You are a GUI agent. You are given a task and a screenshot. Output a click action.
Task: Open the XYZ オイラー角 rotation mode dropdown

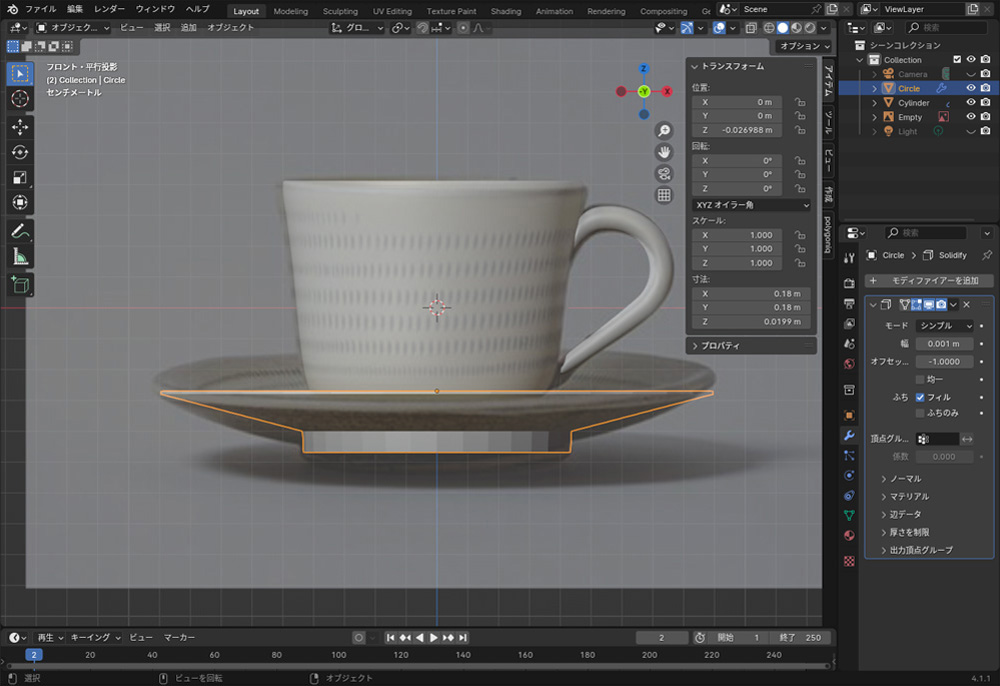[751, 205]
